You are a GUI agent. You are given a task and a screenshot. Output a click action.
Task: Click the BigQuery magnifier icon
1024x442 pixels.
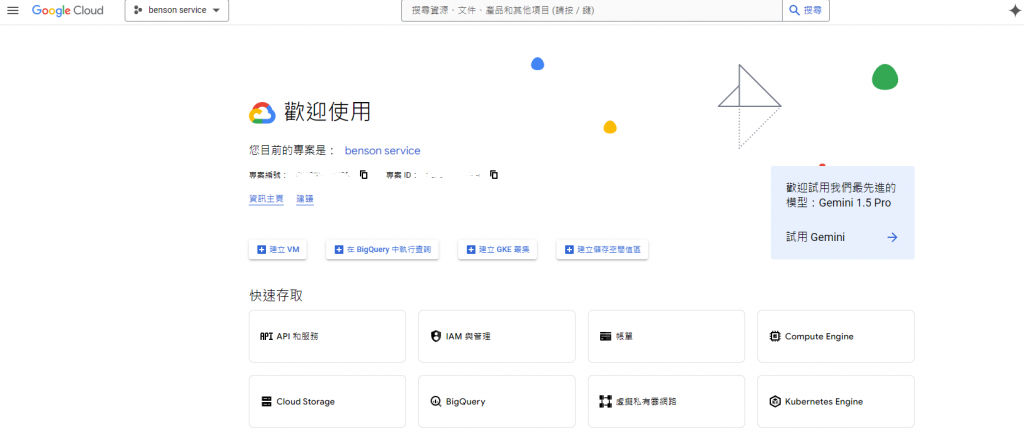pos(436,402)
